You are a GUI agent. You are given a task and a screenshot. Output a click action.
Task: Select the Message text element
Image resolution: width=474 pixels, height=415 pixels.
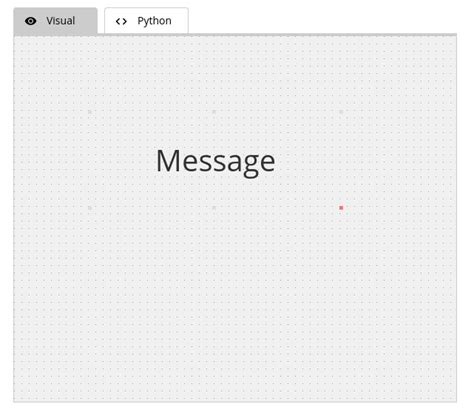click(216, 162)
